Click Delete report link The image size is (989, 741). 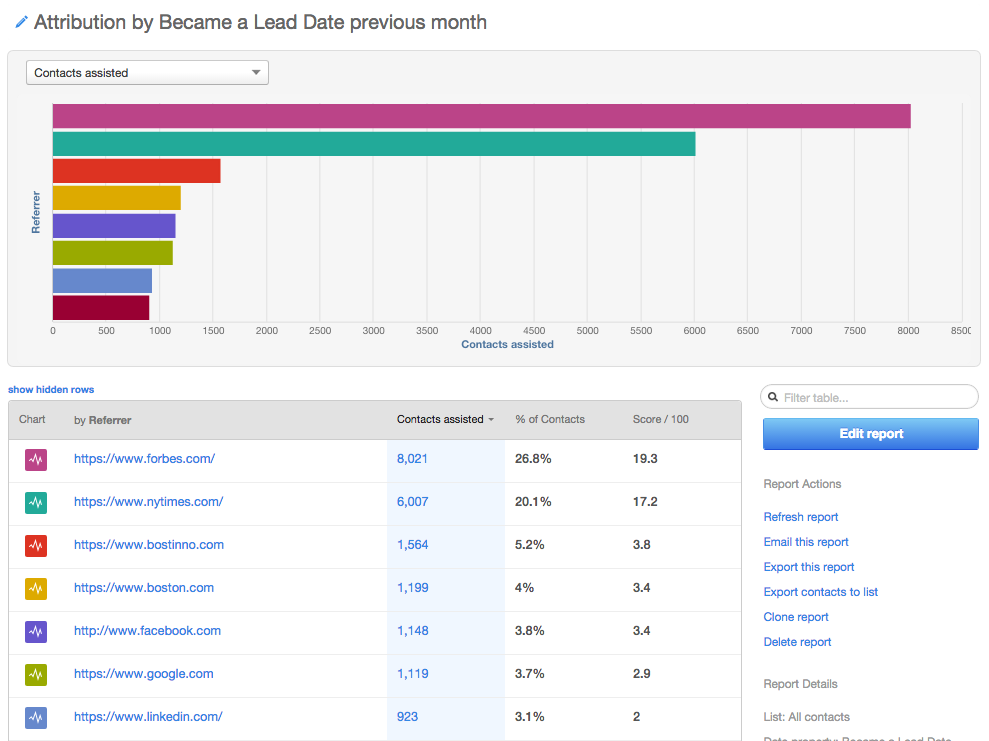(797, 642)
